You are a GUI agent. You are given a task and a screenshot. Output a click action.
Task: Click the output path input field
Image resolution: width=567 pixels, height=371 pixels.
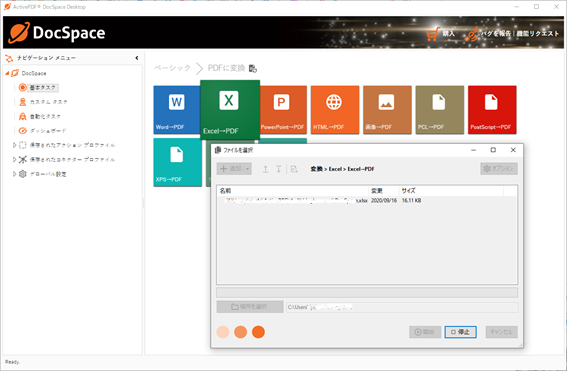point(402,307)
